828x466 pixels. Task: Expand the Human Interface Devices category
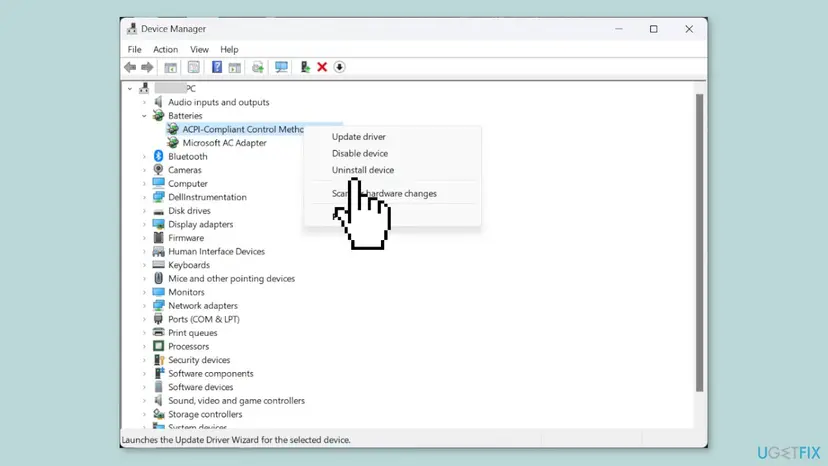(144, 251)
